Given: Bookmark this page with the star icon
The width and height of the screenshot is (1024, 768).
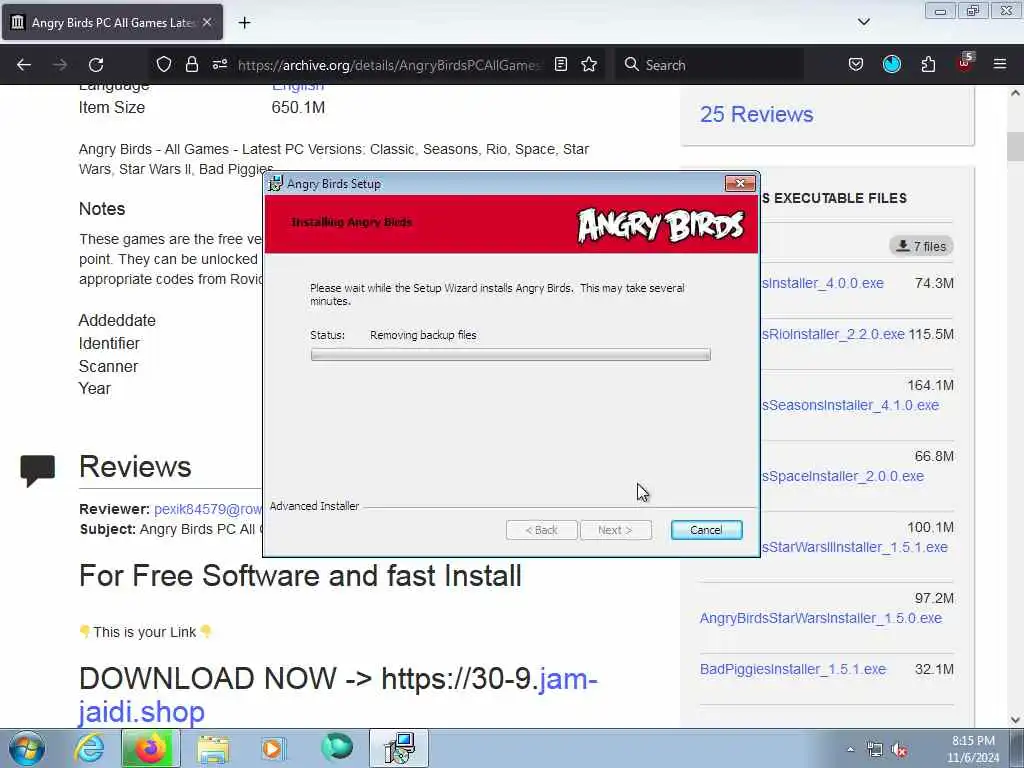Looking at the screenshot, I should (x=589, y=64).
